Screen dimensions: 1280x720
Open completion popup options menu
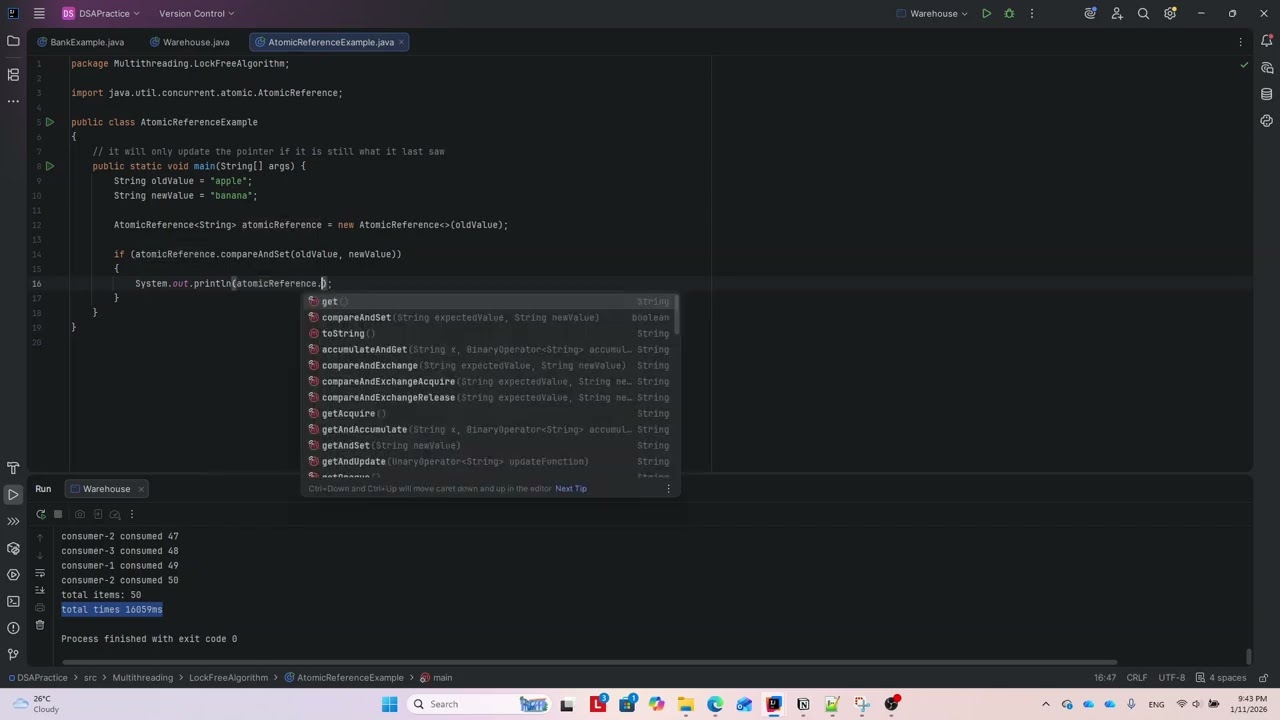669,489
